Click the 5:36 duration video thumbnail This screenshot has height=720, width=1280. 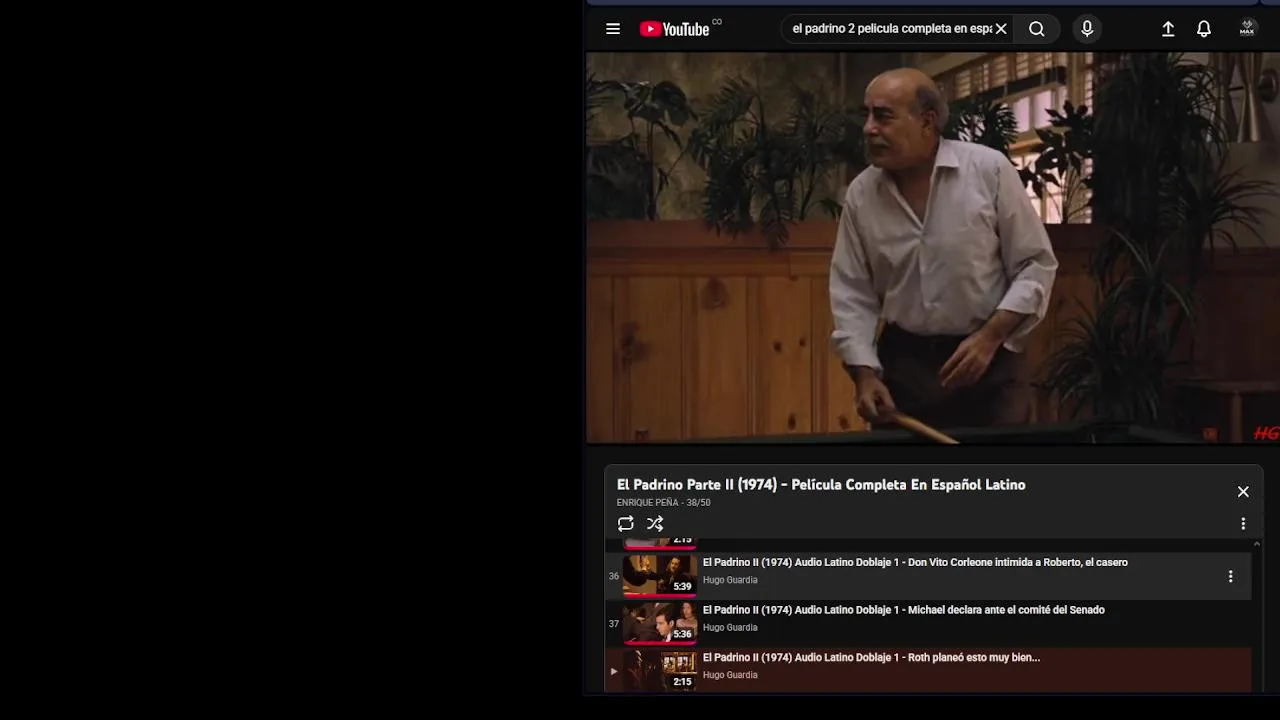click(x=660, y=623)
